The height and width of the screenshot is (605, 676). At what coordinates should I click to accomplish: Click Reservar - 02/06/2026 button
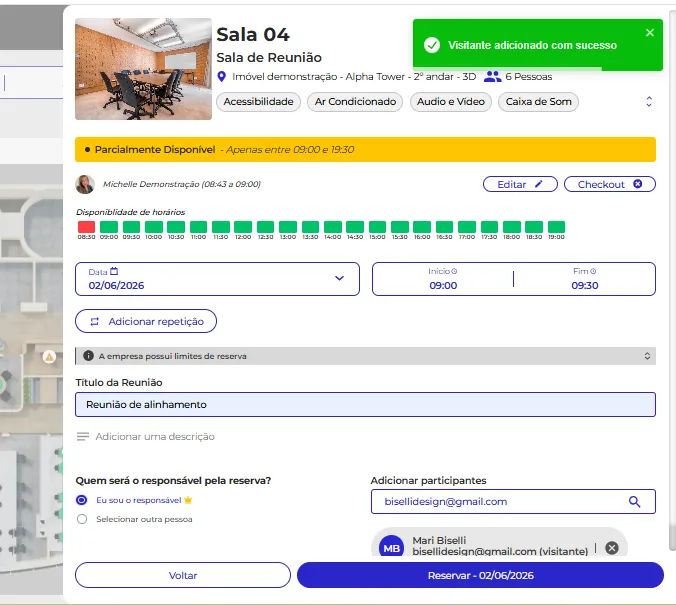click(480, 575)
